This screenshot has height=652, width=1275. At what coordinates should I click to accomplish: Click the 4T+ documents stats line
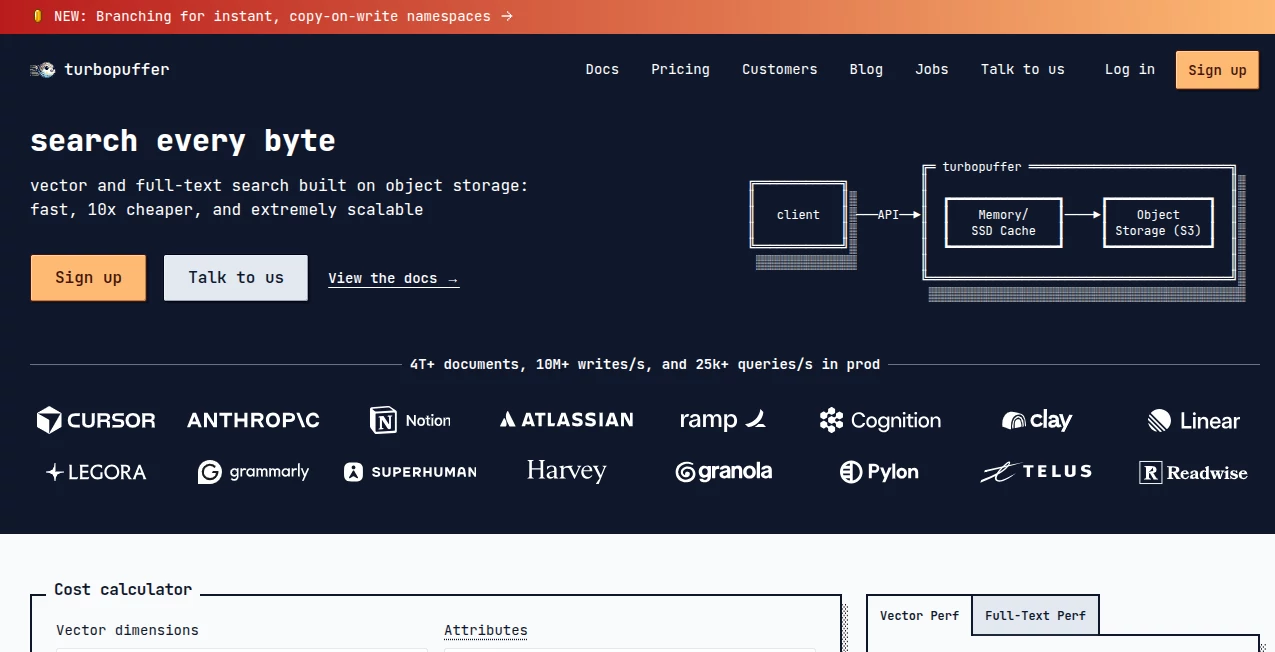[x=645, y=365]
